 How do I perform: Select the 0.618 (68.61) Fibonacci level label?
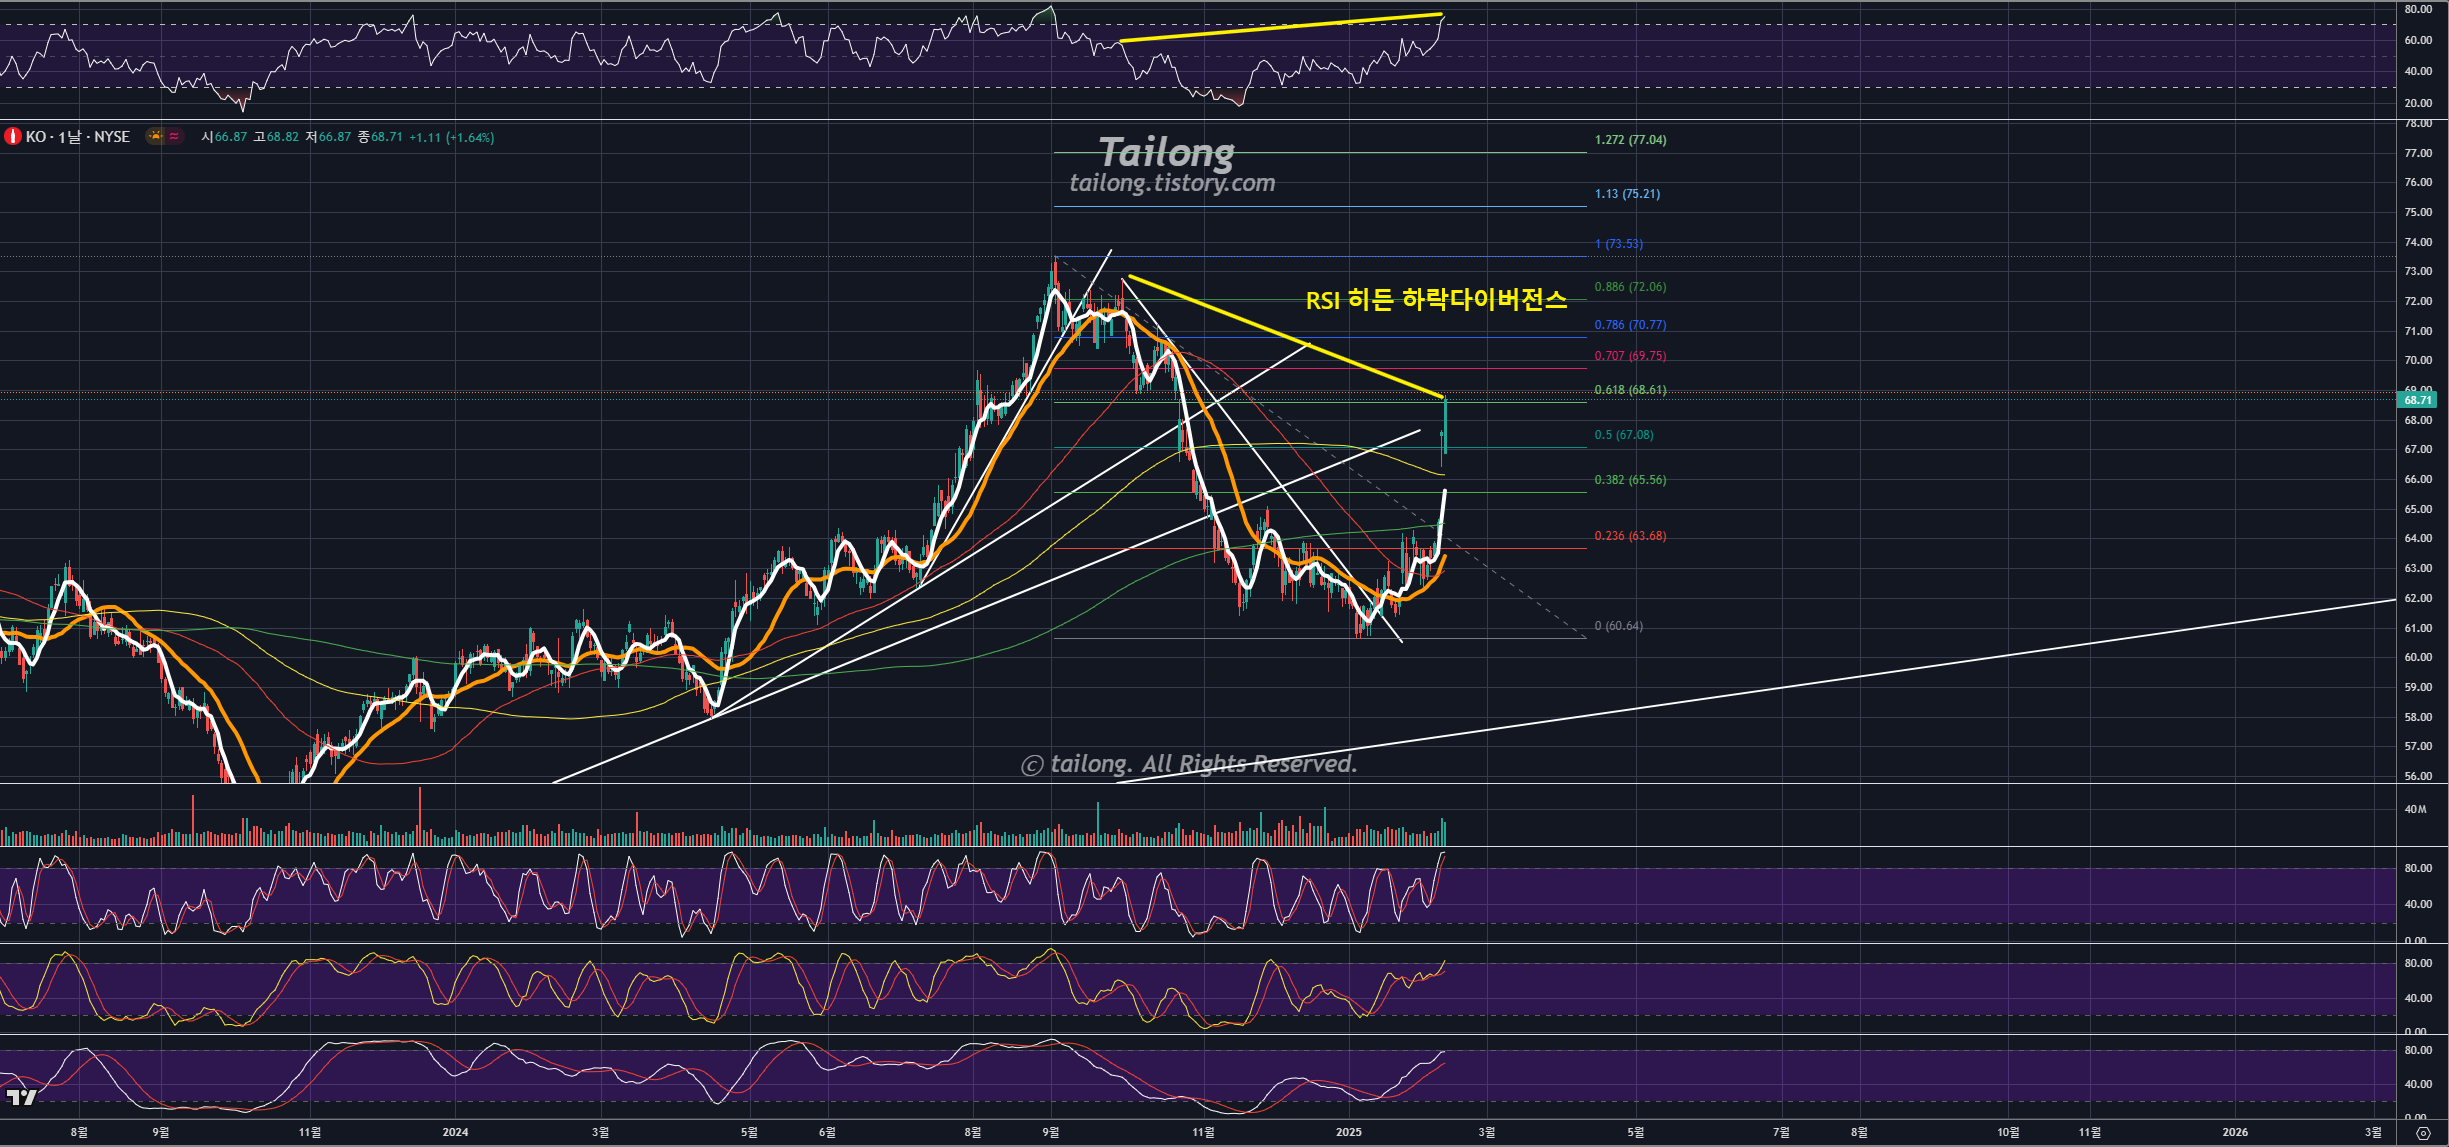1630,390
